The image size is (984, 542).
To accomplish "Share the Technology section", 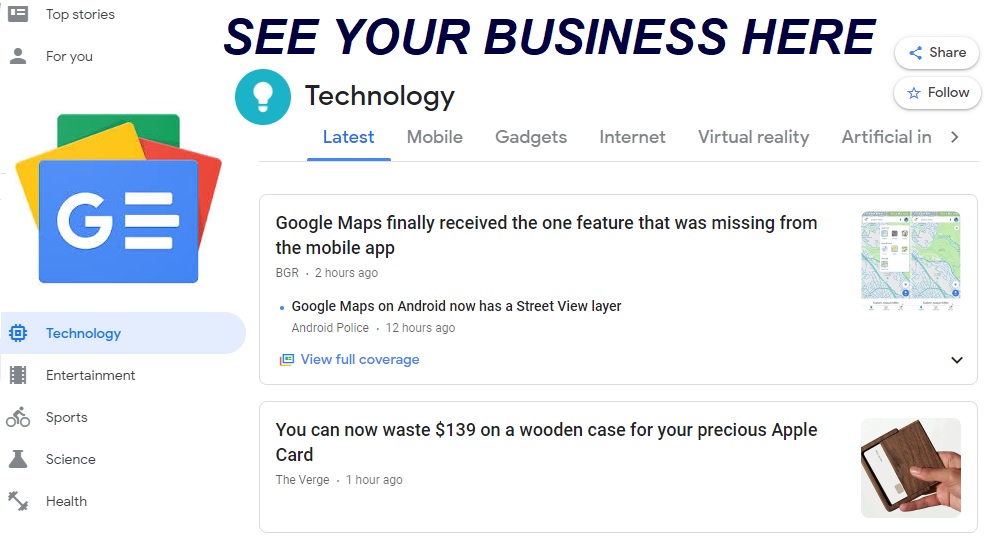I will 937,53.
